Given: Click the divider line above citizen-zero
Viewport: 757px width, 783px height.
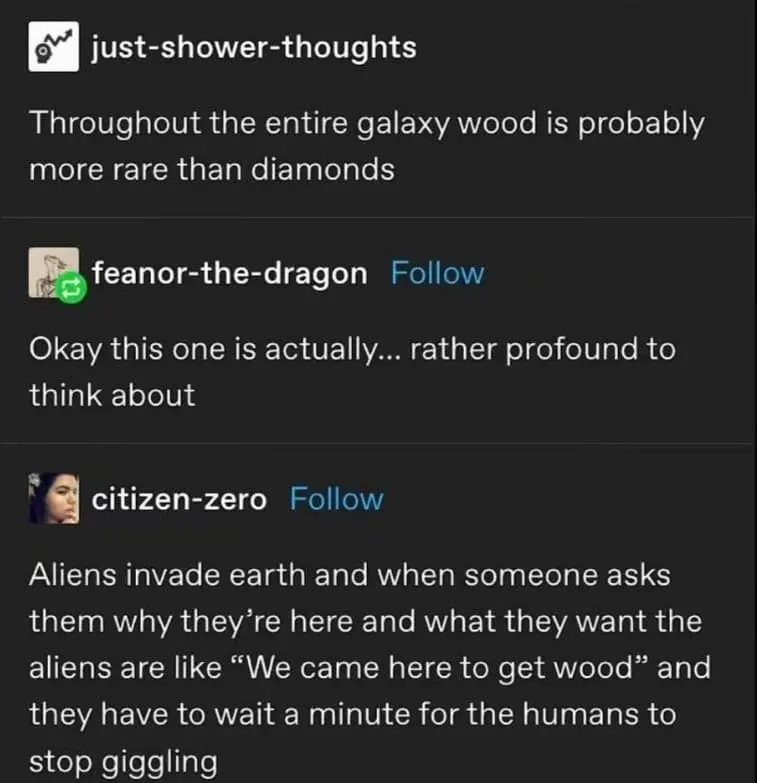Looking at the screenshot, I should pyautogui.click(x=377, y=443).
